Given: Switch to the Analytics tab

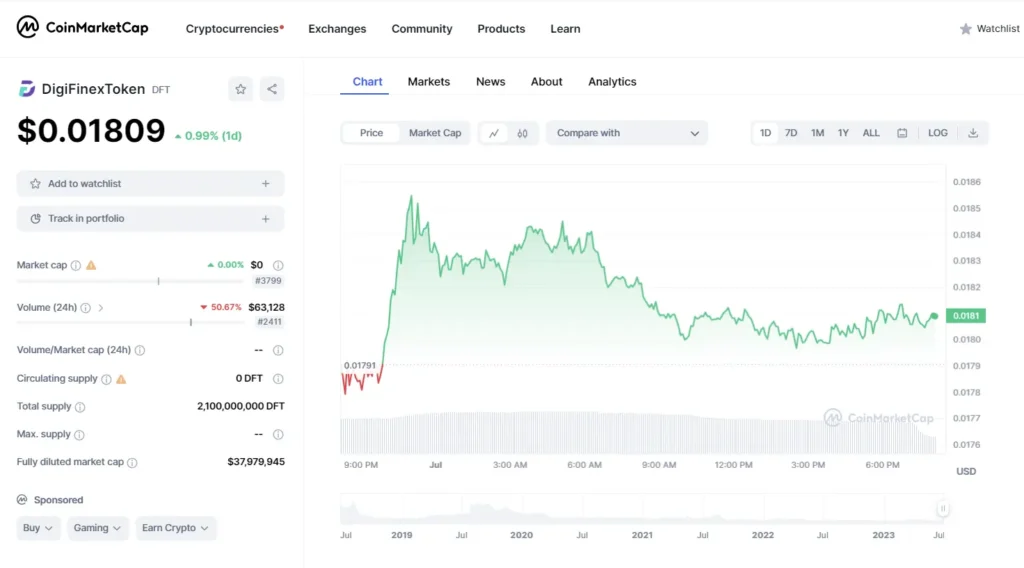Looking at the screenshot, I should coord(612,82).
